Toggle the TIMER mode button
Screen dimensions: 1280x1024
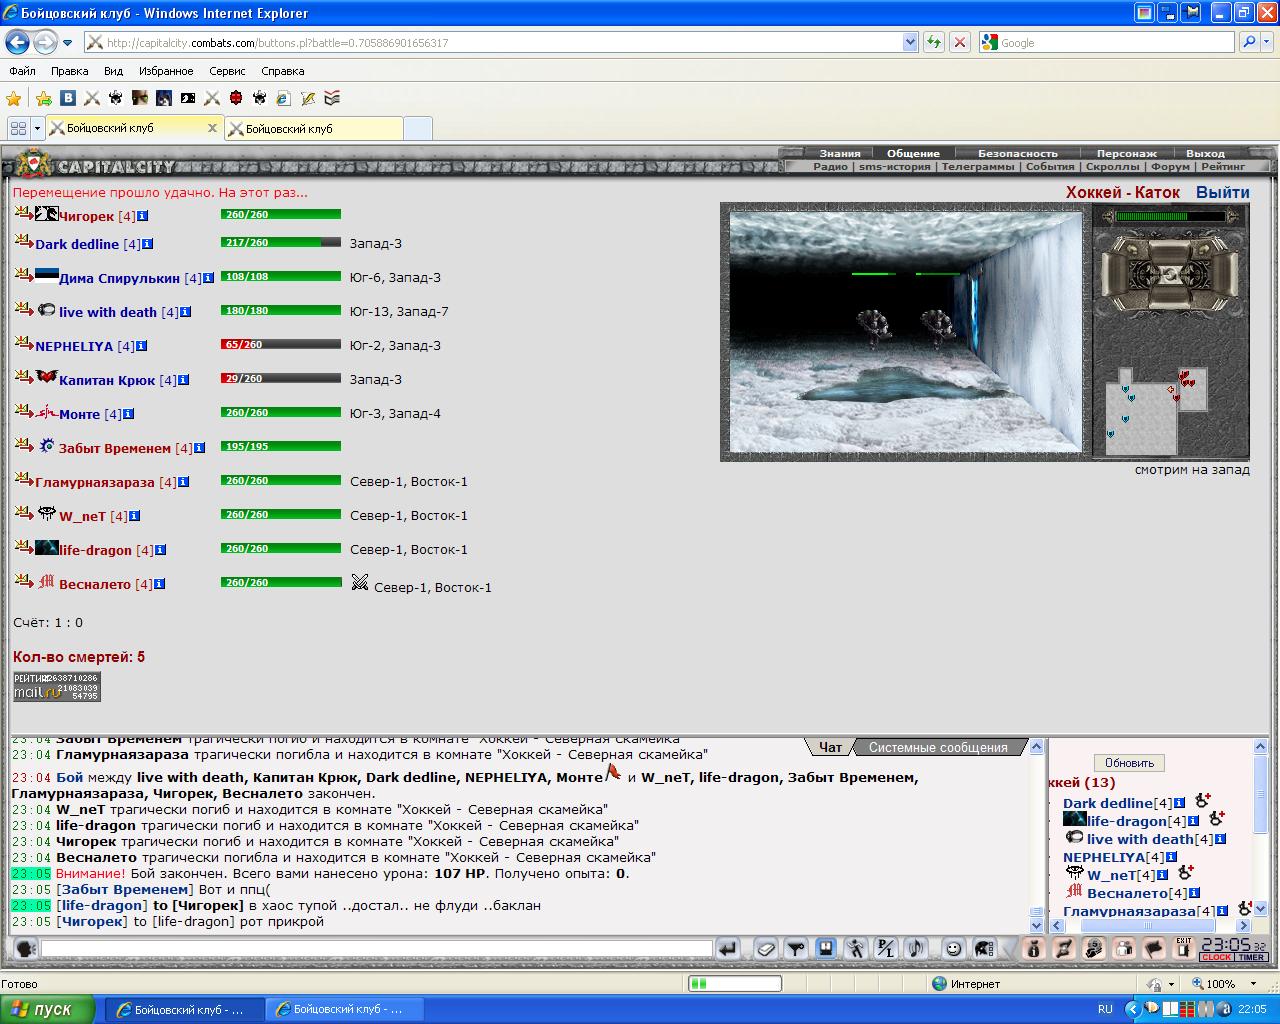(x=1251, y=957)
